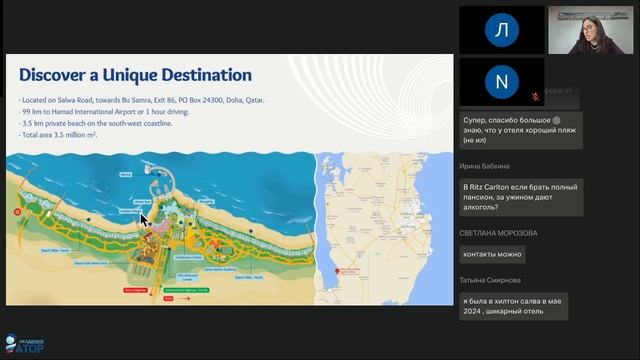
Task: Click the chat message 'контакты можно'
Action: pos(492,254)
